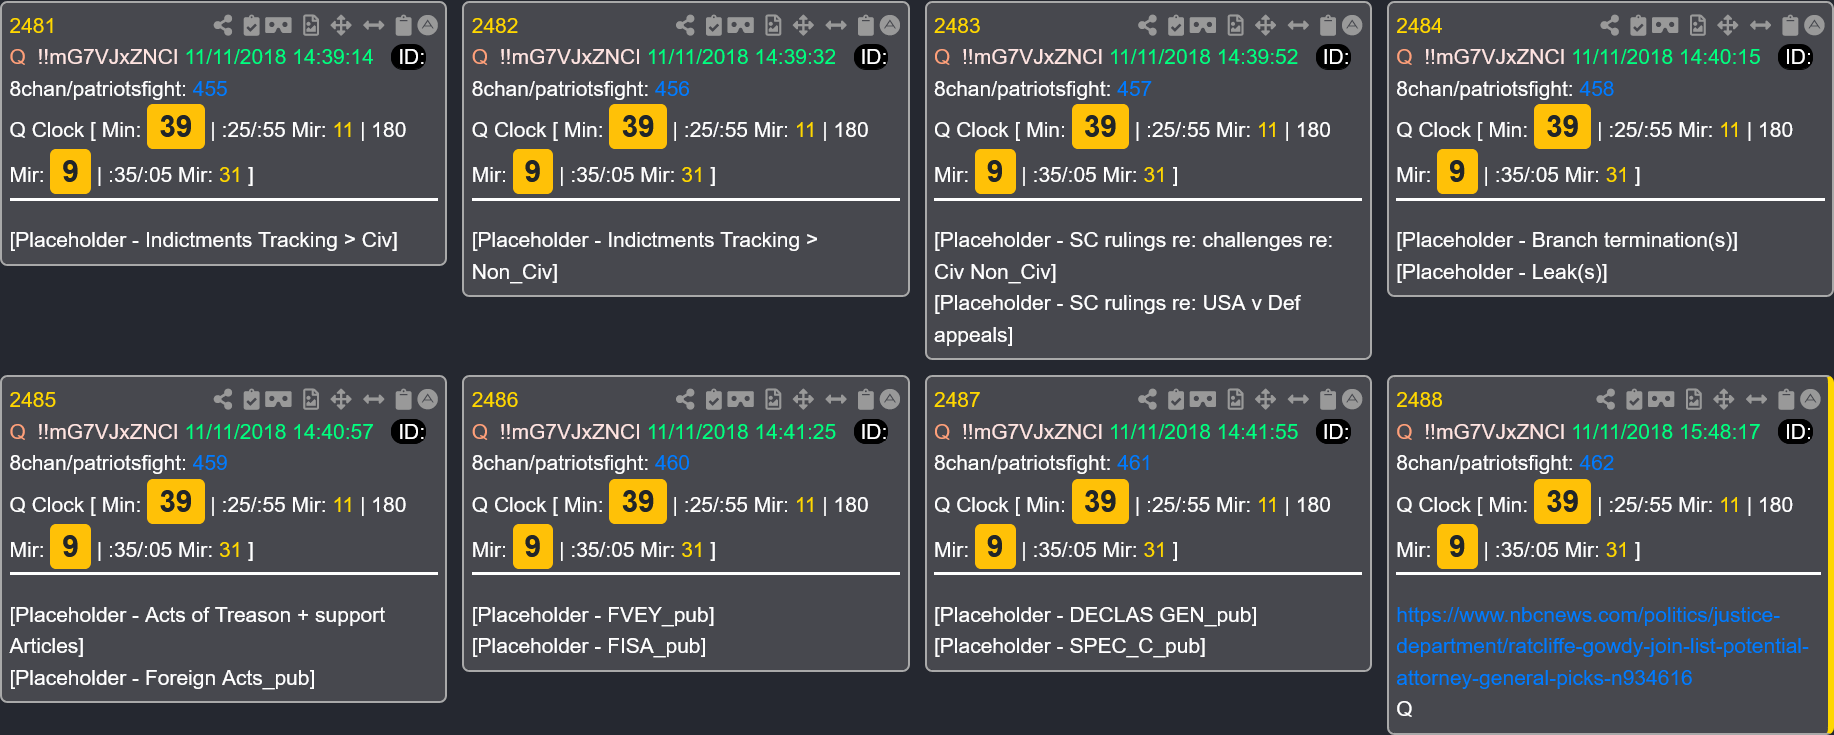Click clipboard-check icon on post 2482
1834x735 pixels.
tap(714, 25)
